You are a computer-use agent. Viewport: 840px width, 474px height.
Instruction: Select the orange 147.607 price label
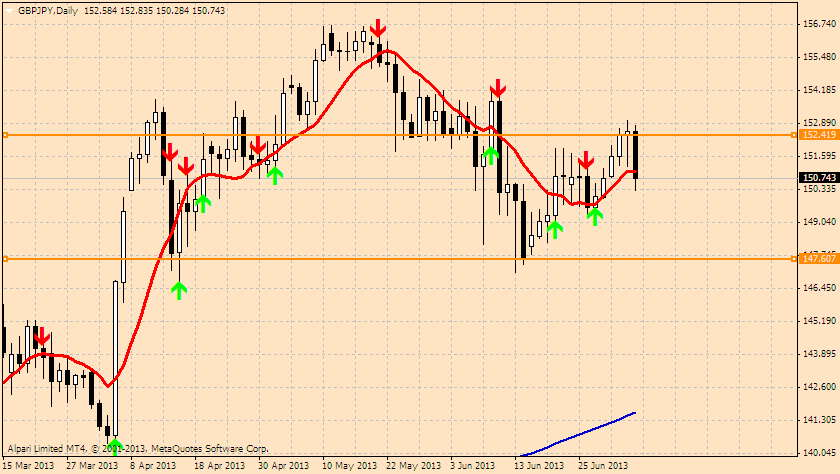tap(819, 259)
